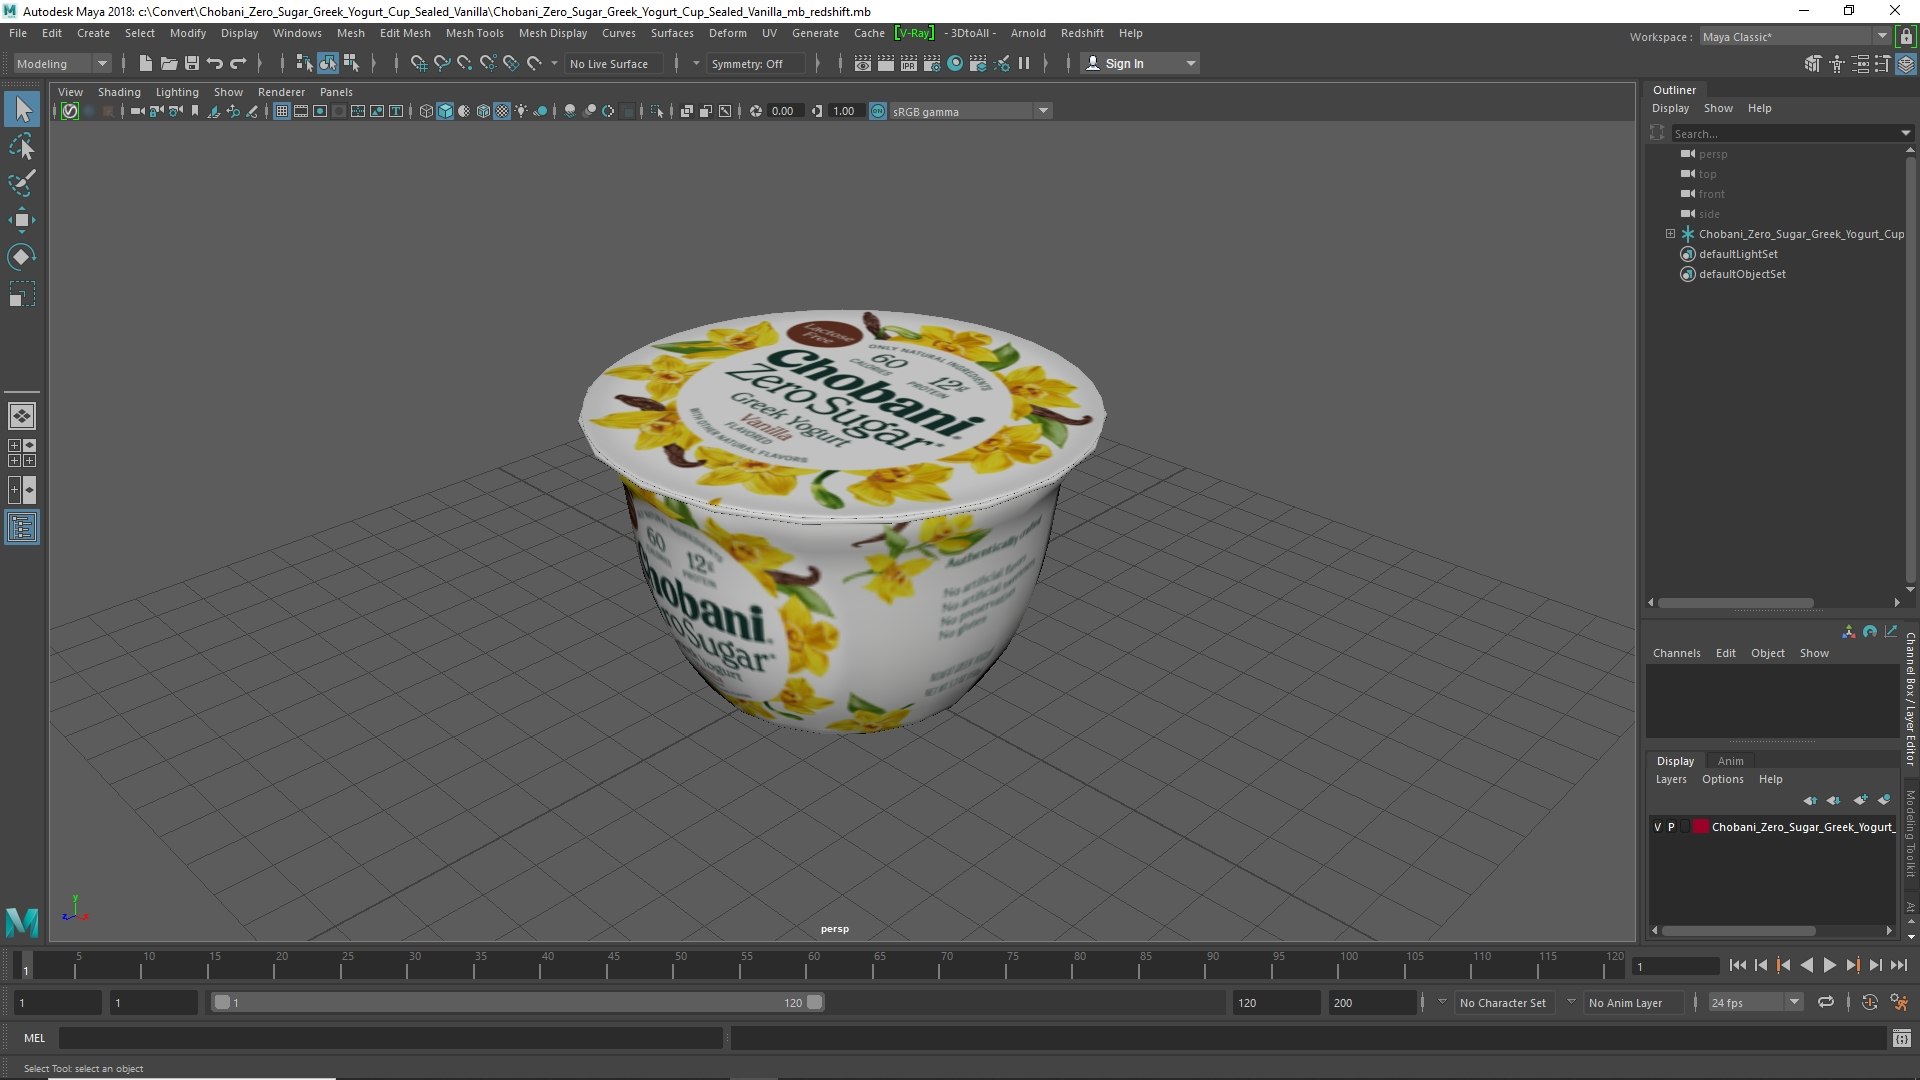Switch to single perspective pane layout
This screenshot has height=1080, width=1920.
point(22,416)
